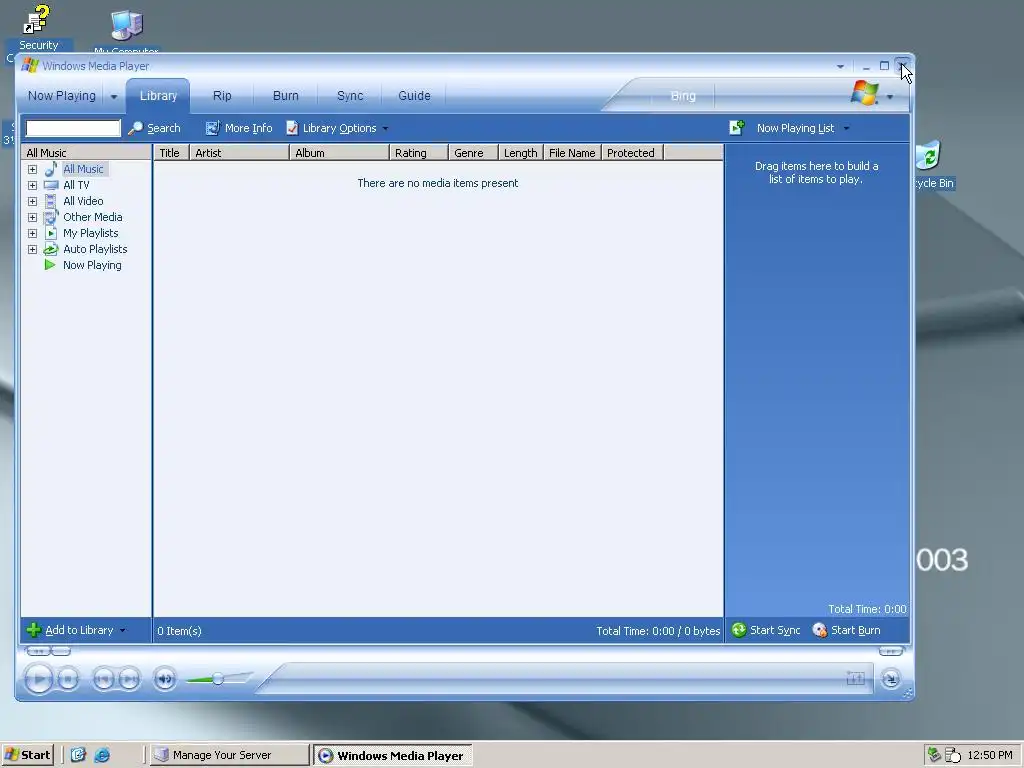Click the Add to Library button
This screenshot has width=1024, height=768.
76,630
